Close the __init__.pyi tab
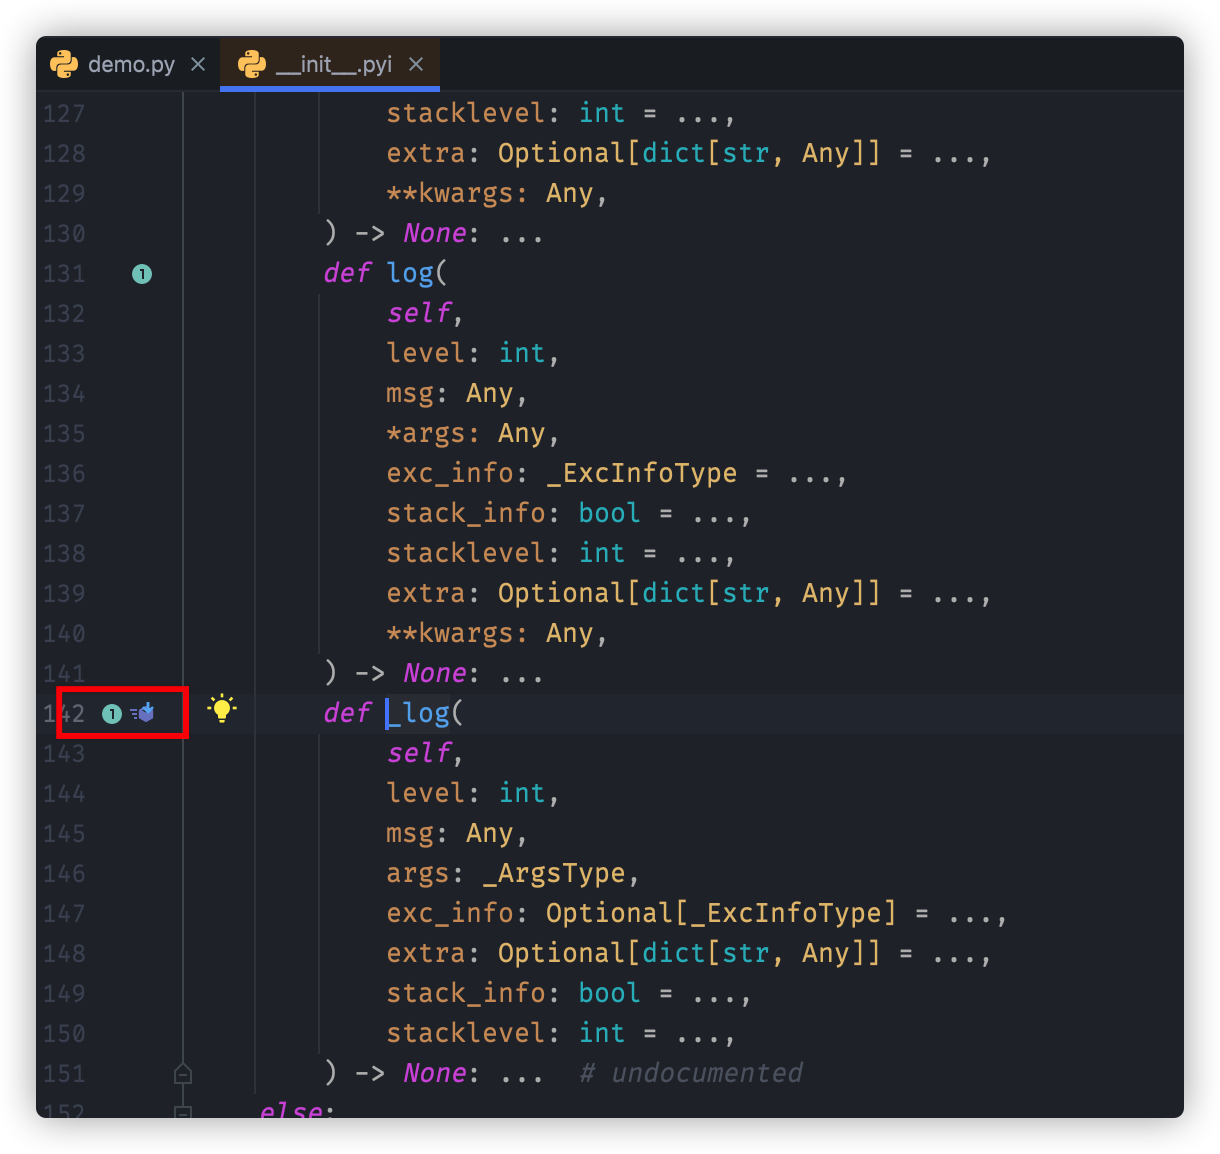 click(x=416, y=63)
